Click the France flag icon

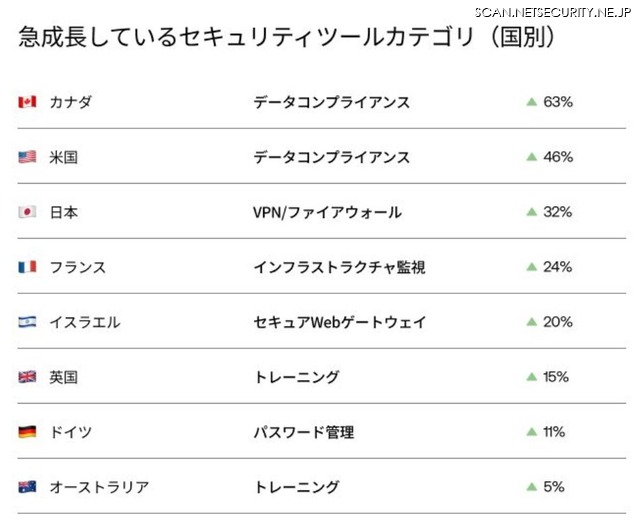[x=27, y=267]
